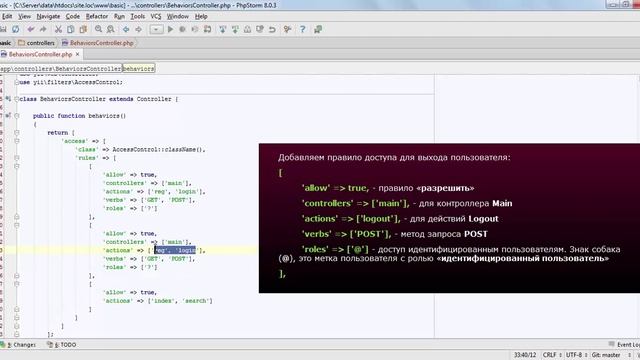This screenshot has height=360, width=640.
Task: Click the AccessControl::className() code text
Action: point(159,149)
